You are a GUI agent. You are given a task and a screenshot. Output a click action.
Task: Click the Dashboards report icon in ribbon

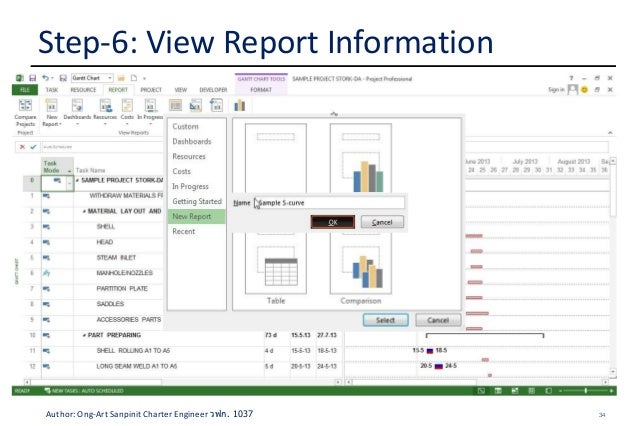(x=77, y=105)
